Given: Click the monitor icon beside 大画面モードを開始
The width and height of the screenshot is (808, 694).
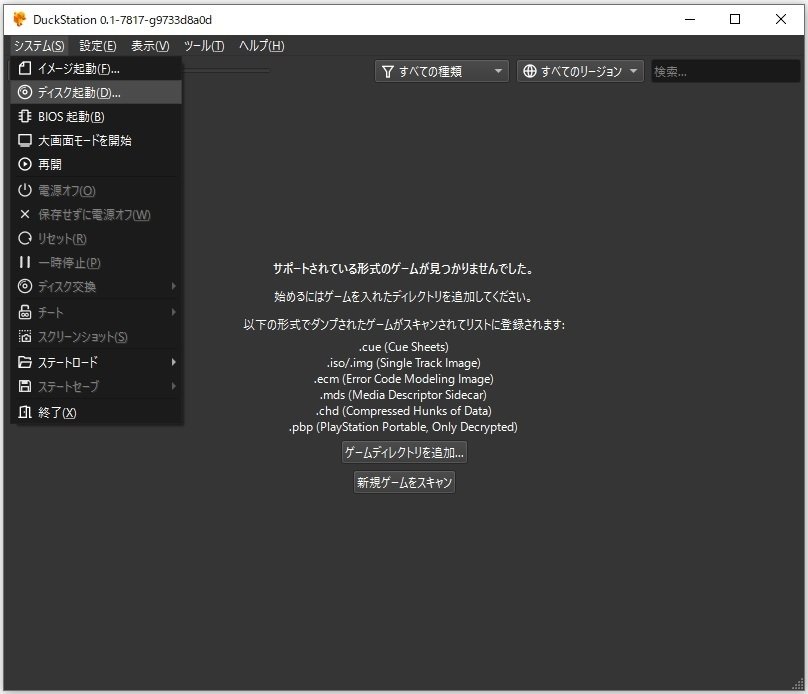Looking at the screenshot, I should tap(25, 140).
